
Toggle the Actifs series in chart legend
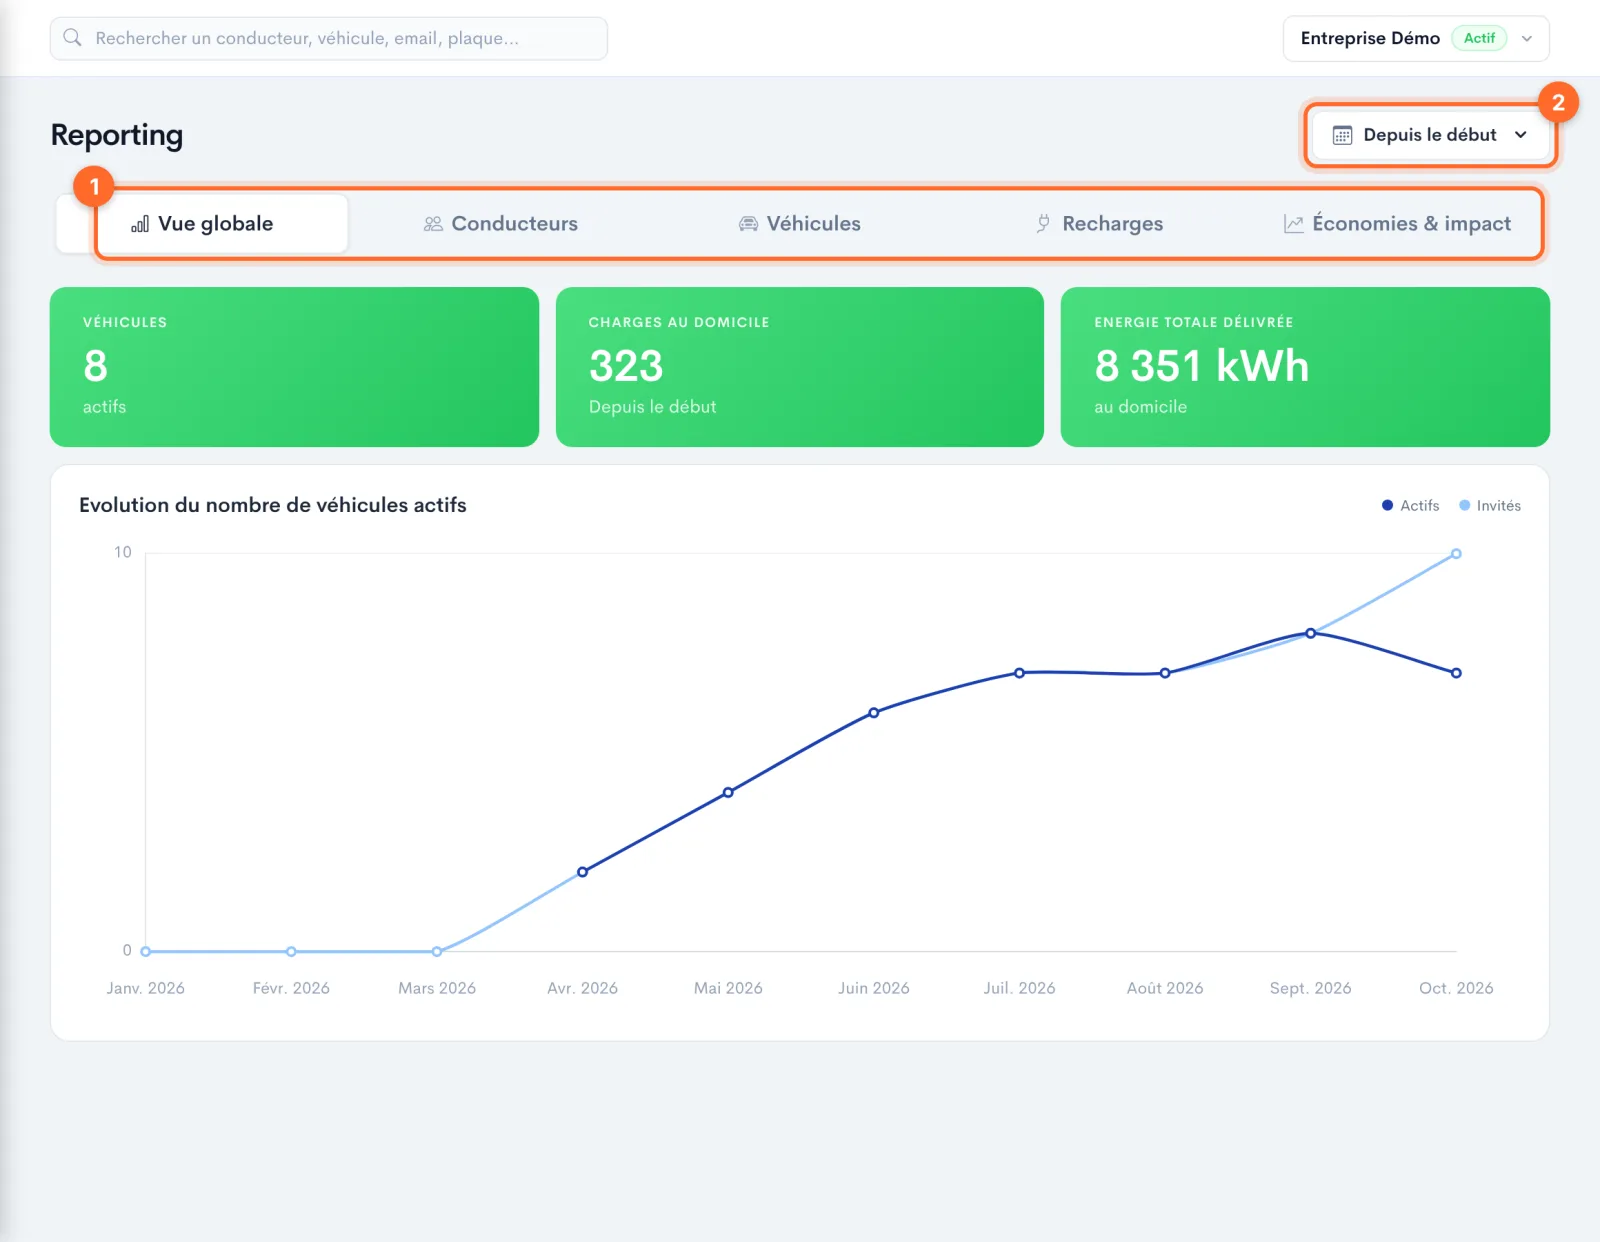1410,506
